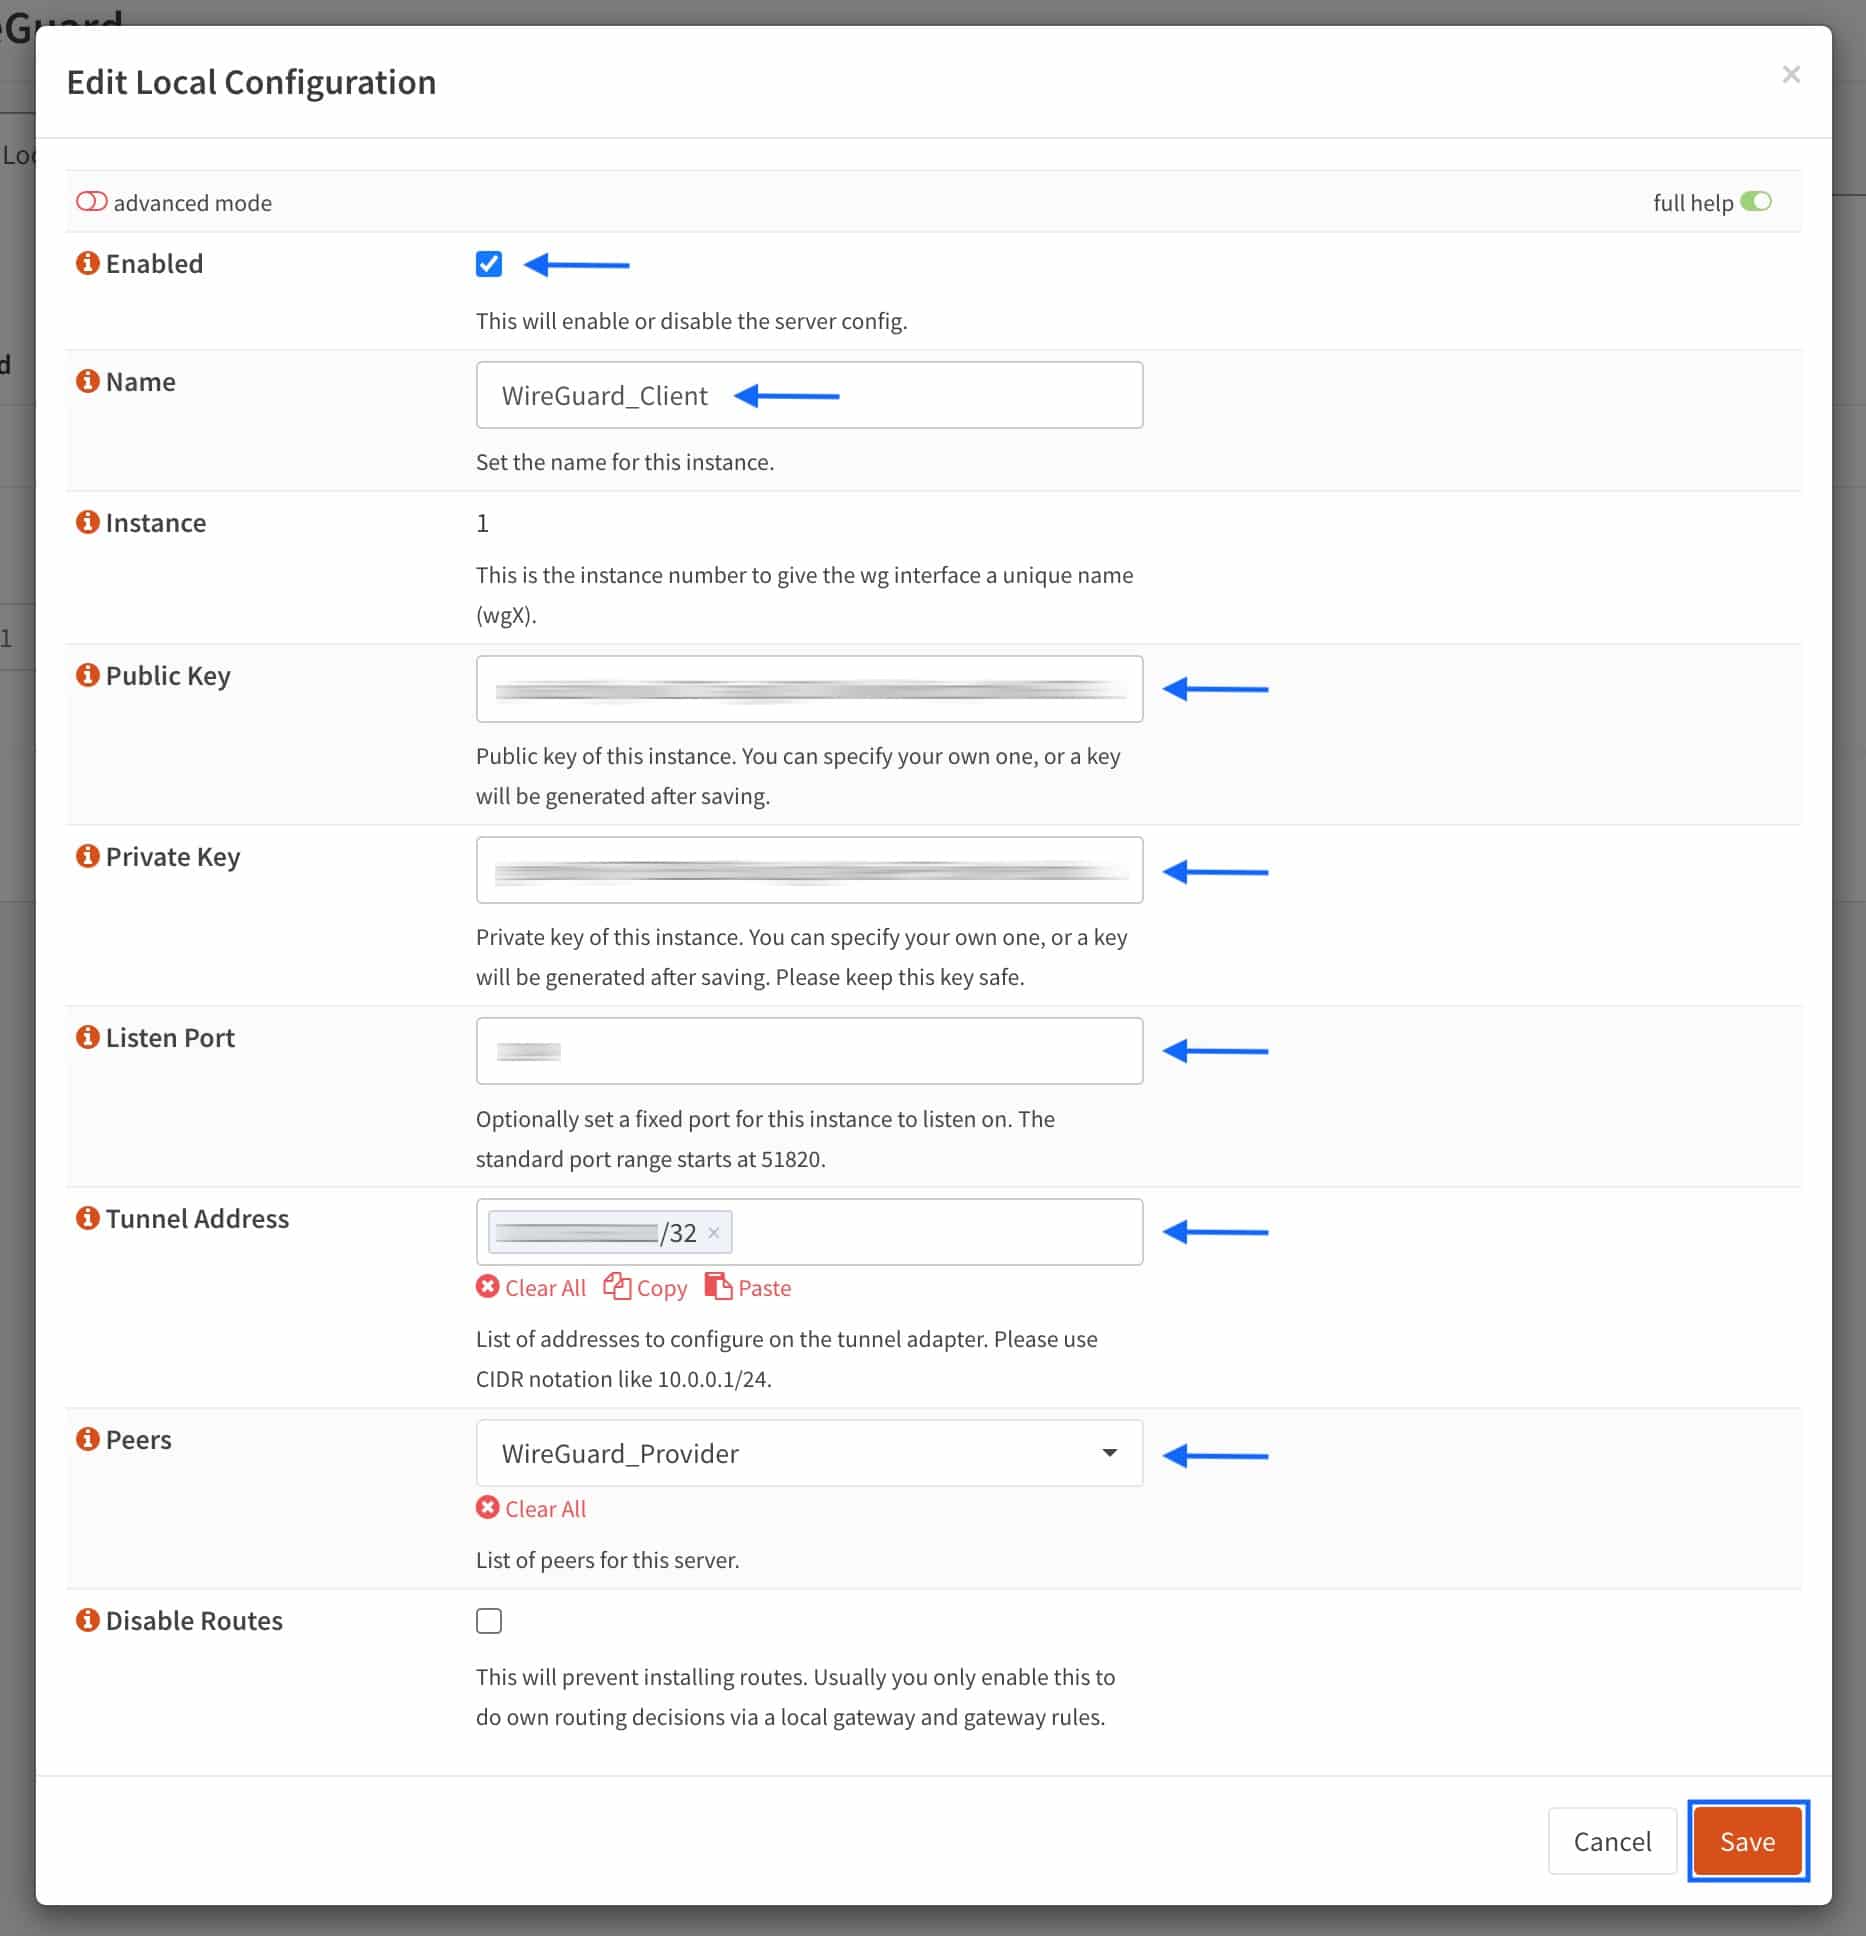Click the info icon beside Enabled

88,263
